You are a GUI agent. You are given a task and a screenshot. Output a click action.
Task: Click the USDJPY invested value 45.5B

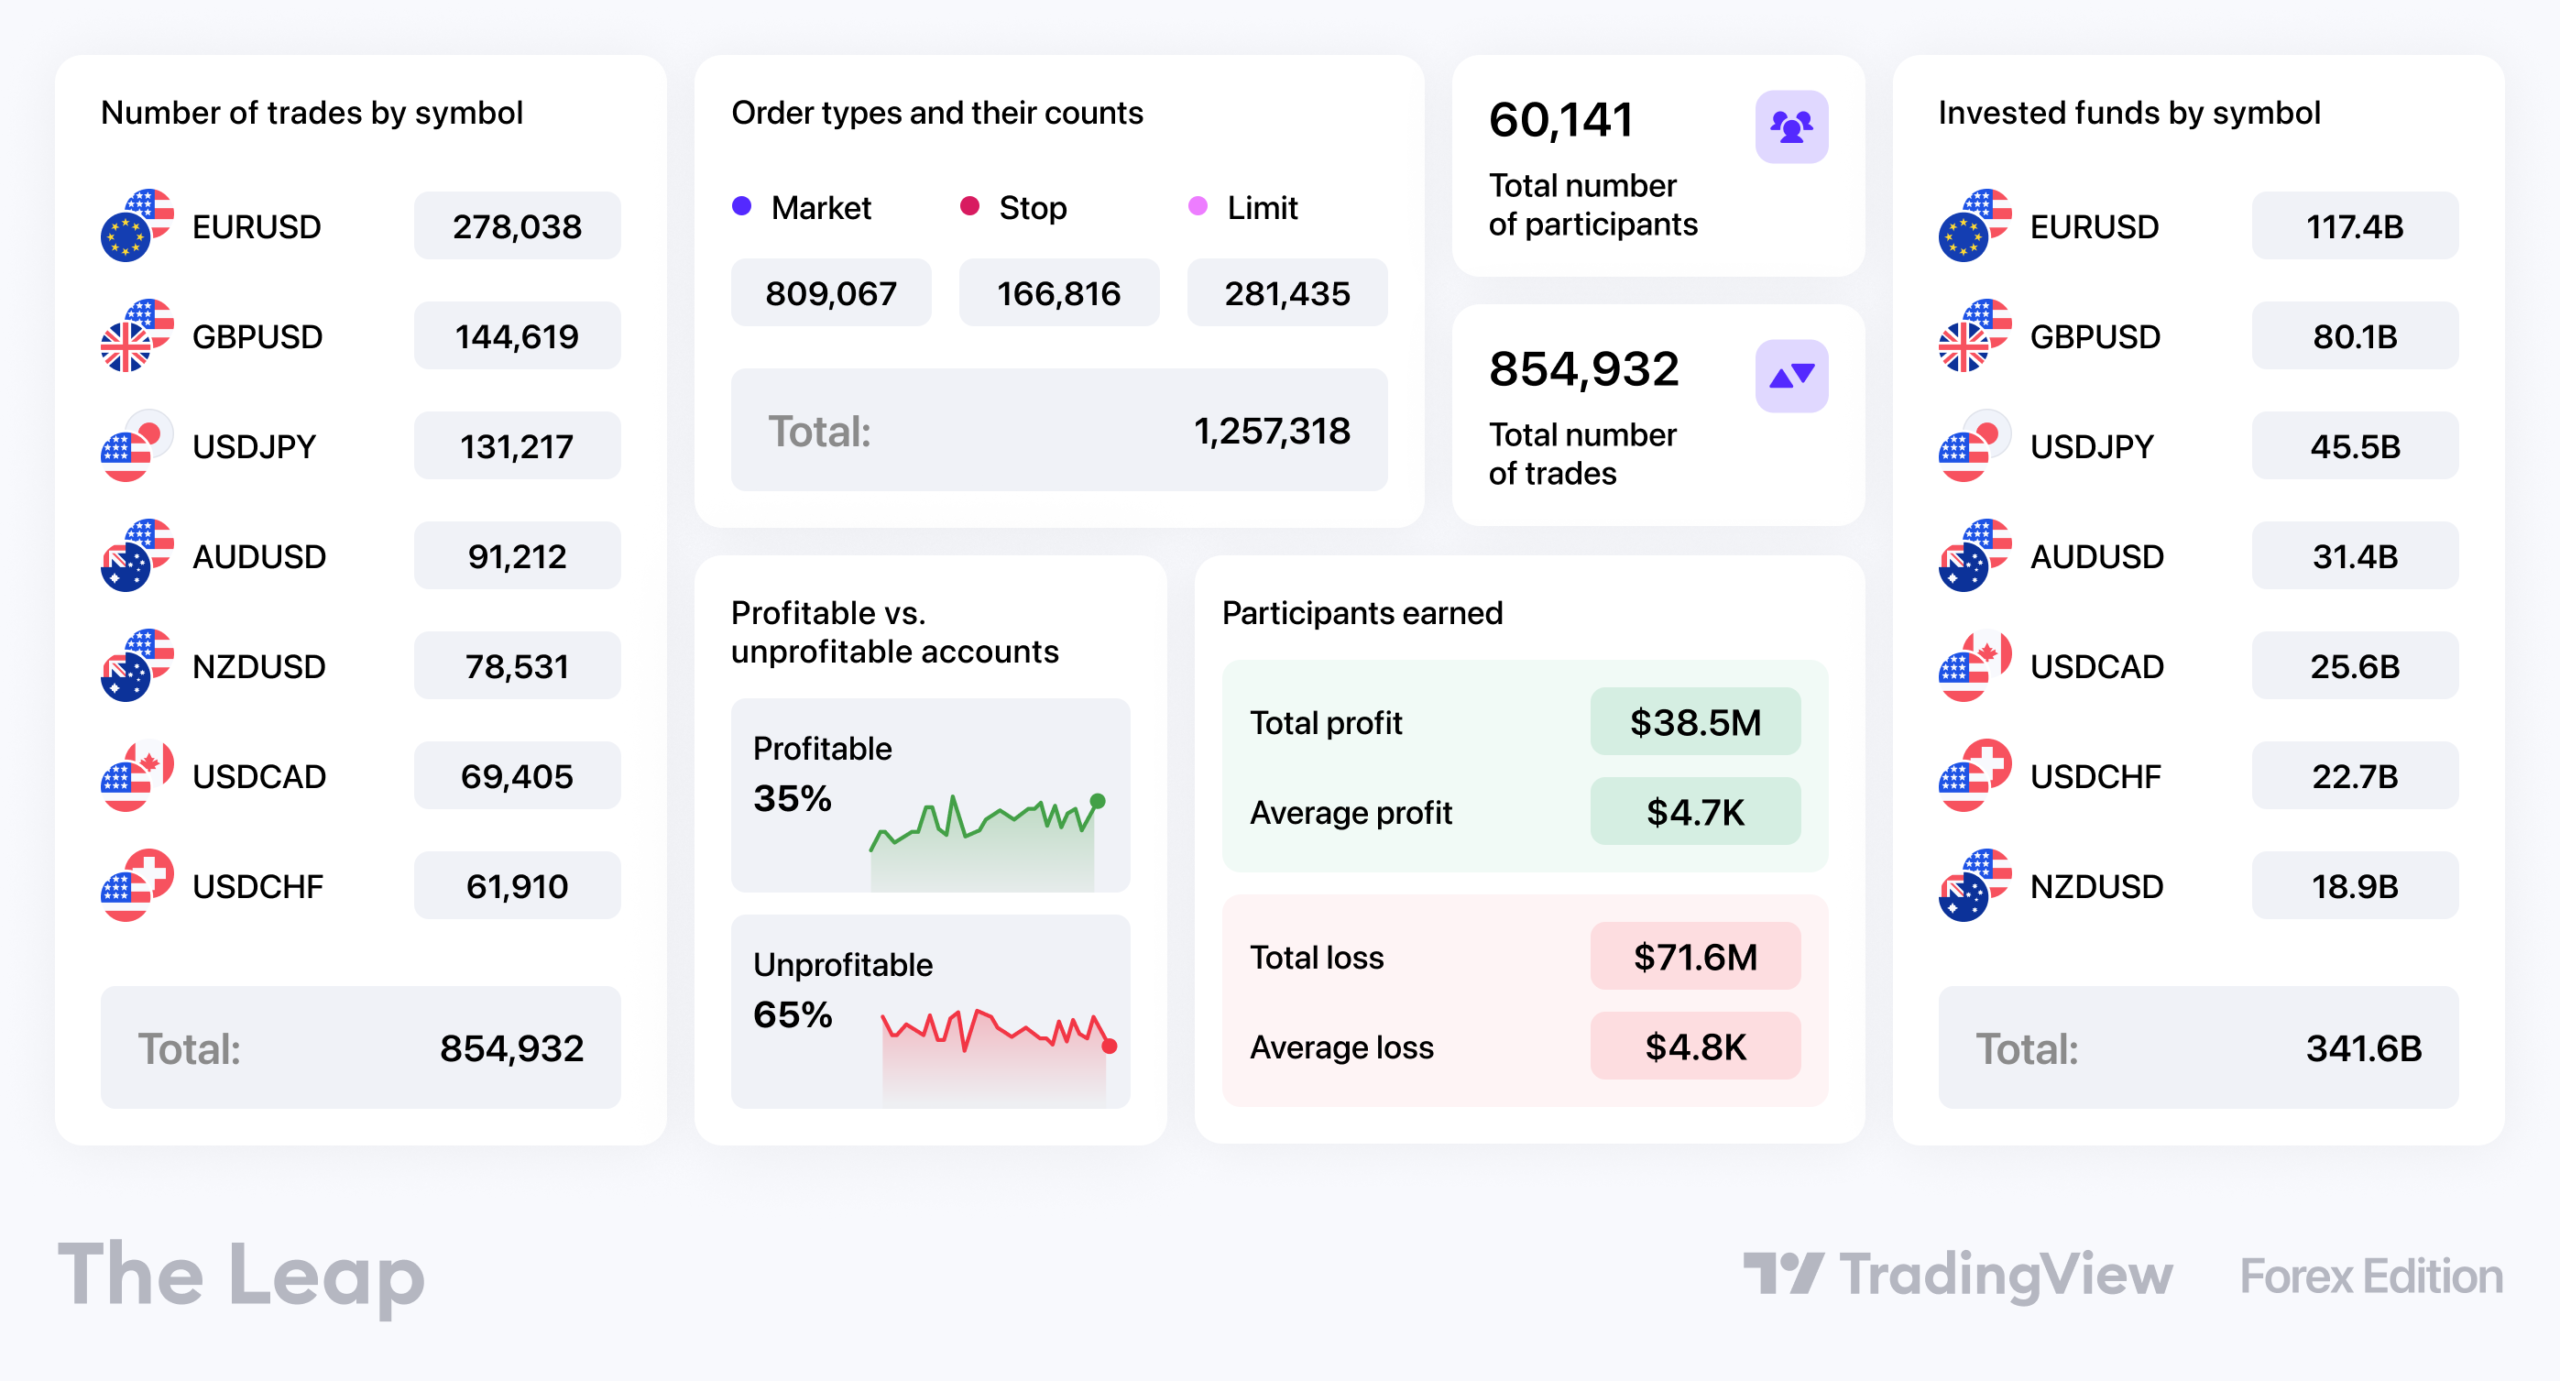[2355, 446]
